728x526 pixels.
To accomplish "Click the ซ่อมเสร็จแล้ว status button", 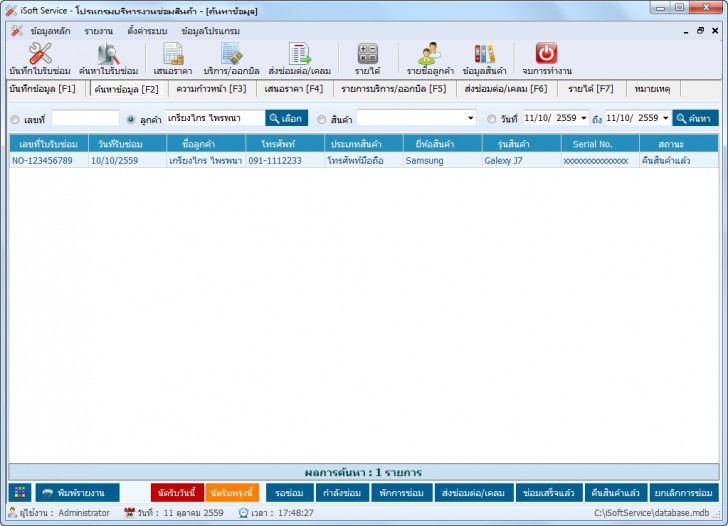I will point(548,493).
